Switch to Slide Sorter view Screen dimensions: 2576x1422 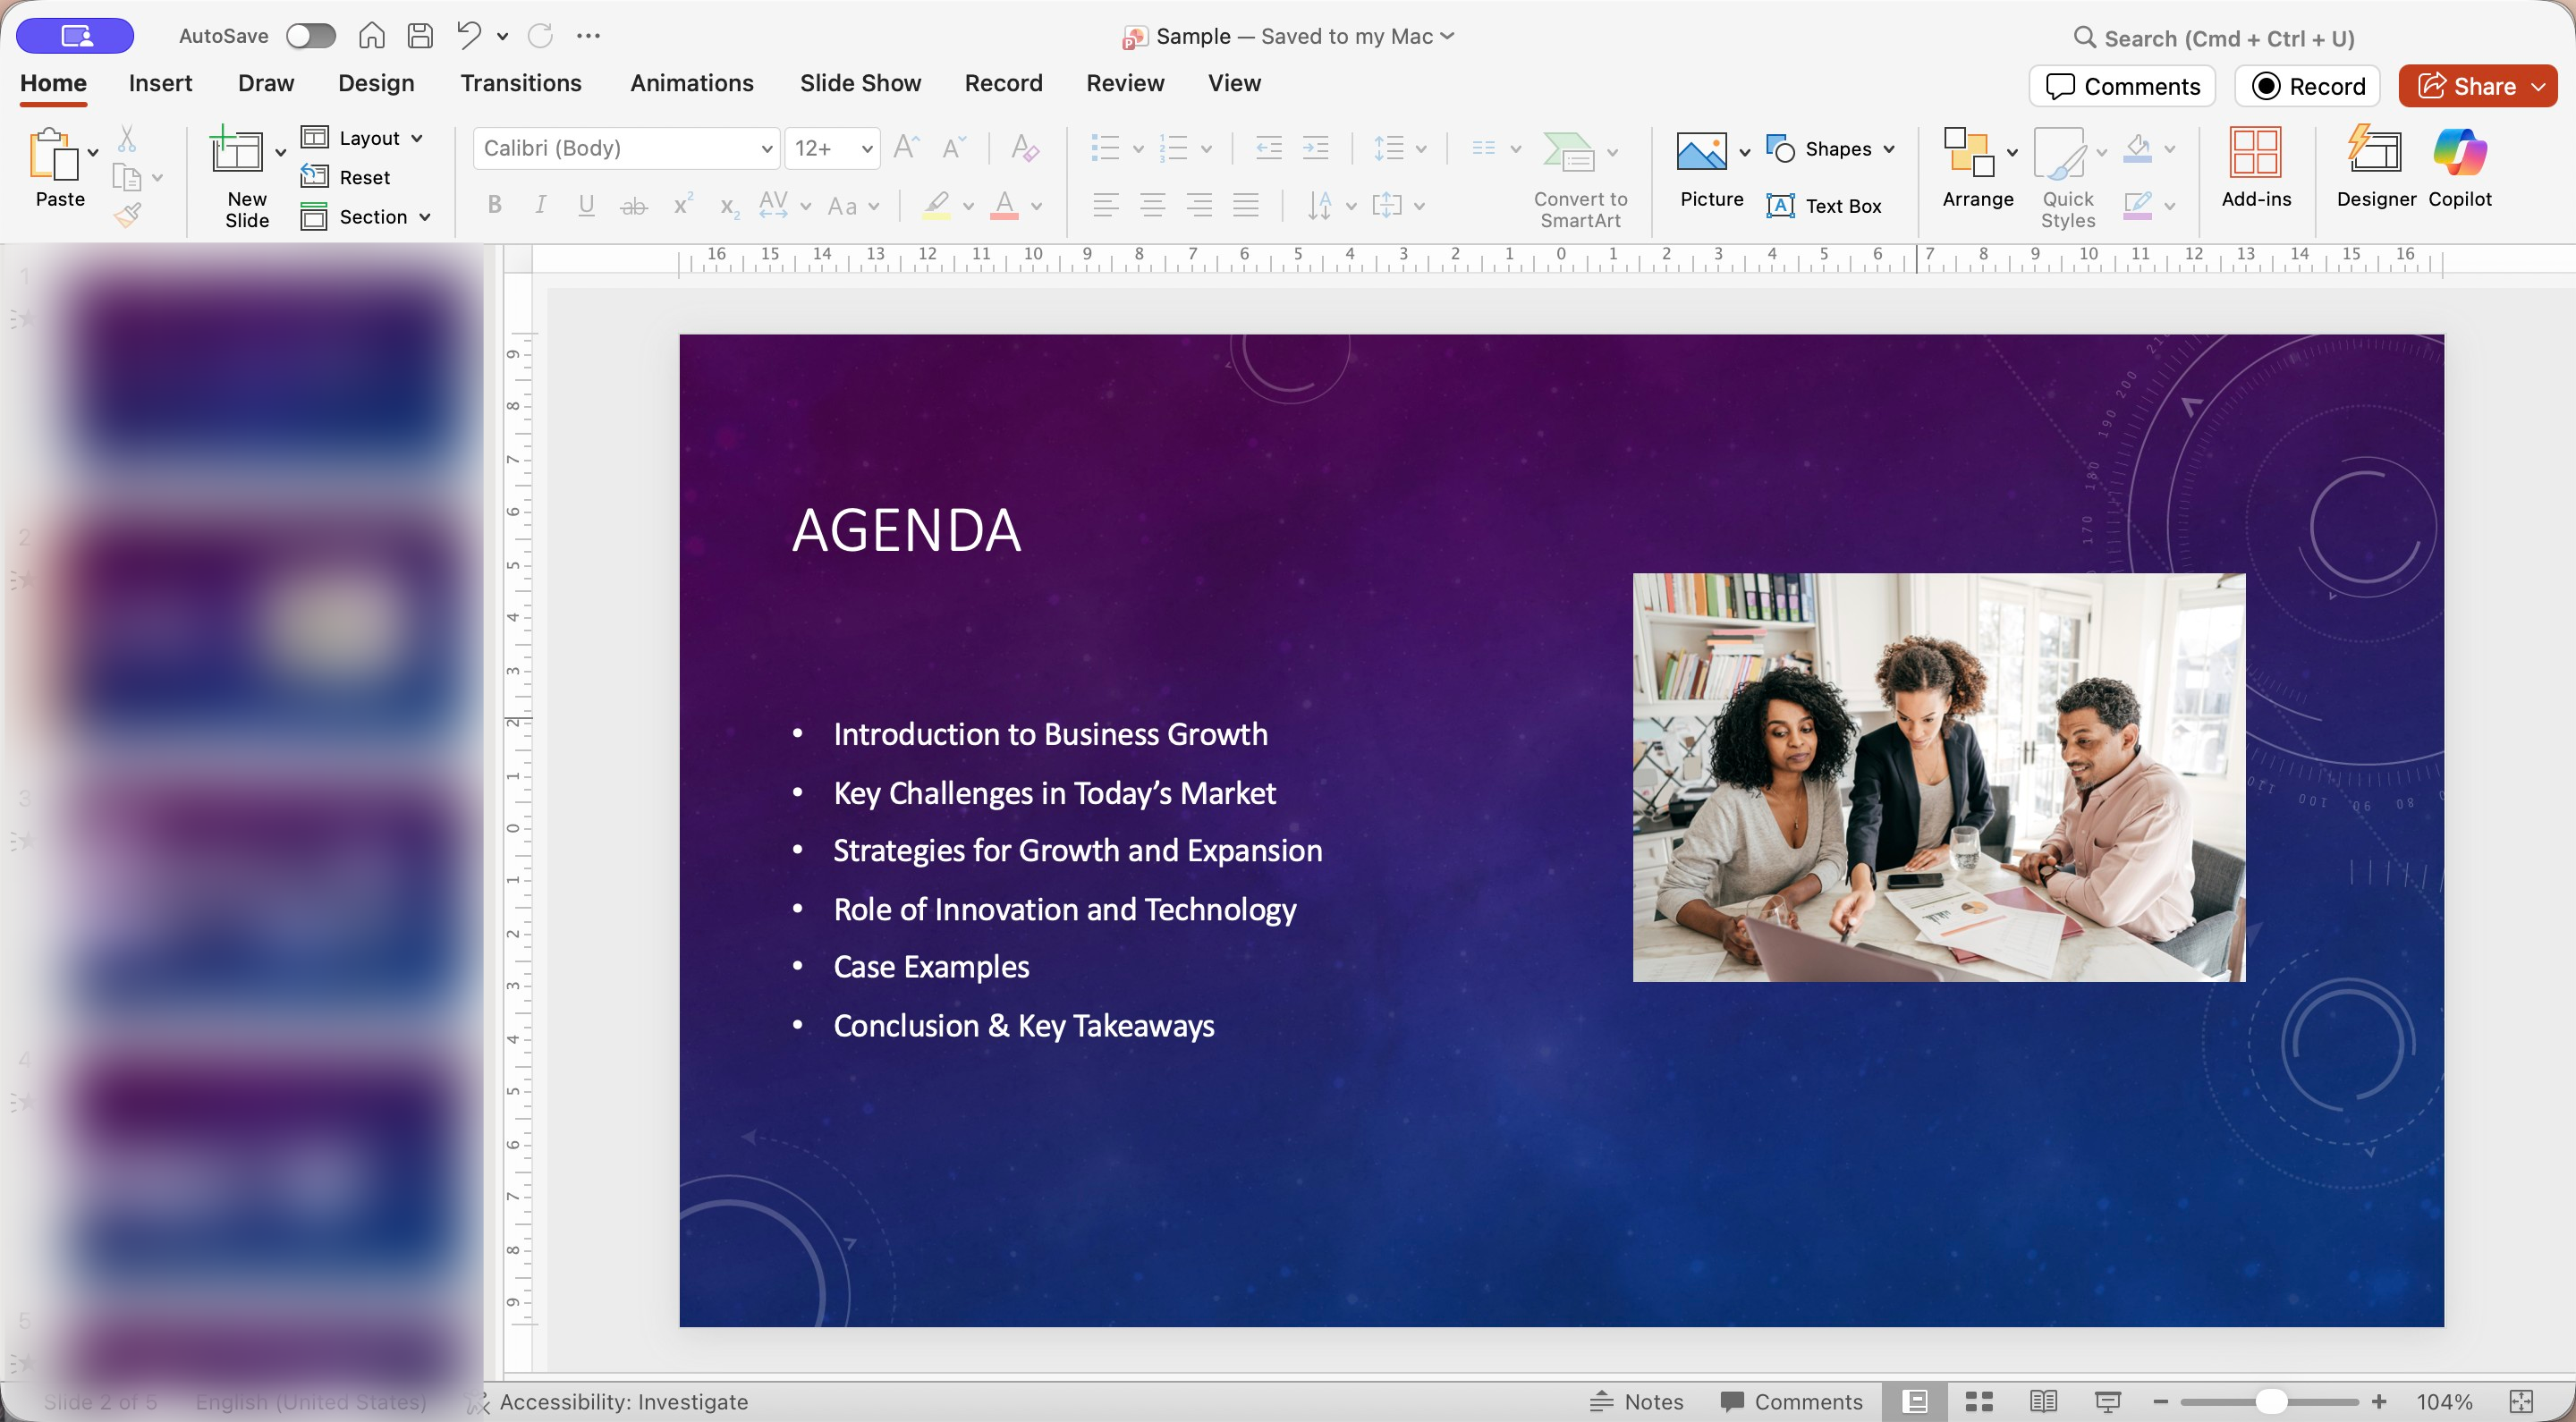tap(1979, 1401)
